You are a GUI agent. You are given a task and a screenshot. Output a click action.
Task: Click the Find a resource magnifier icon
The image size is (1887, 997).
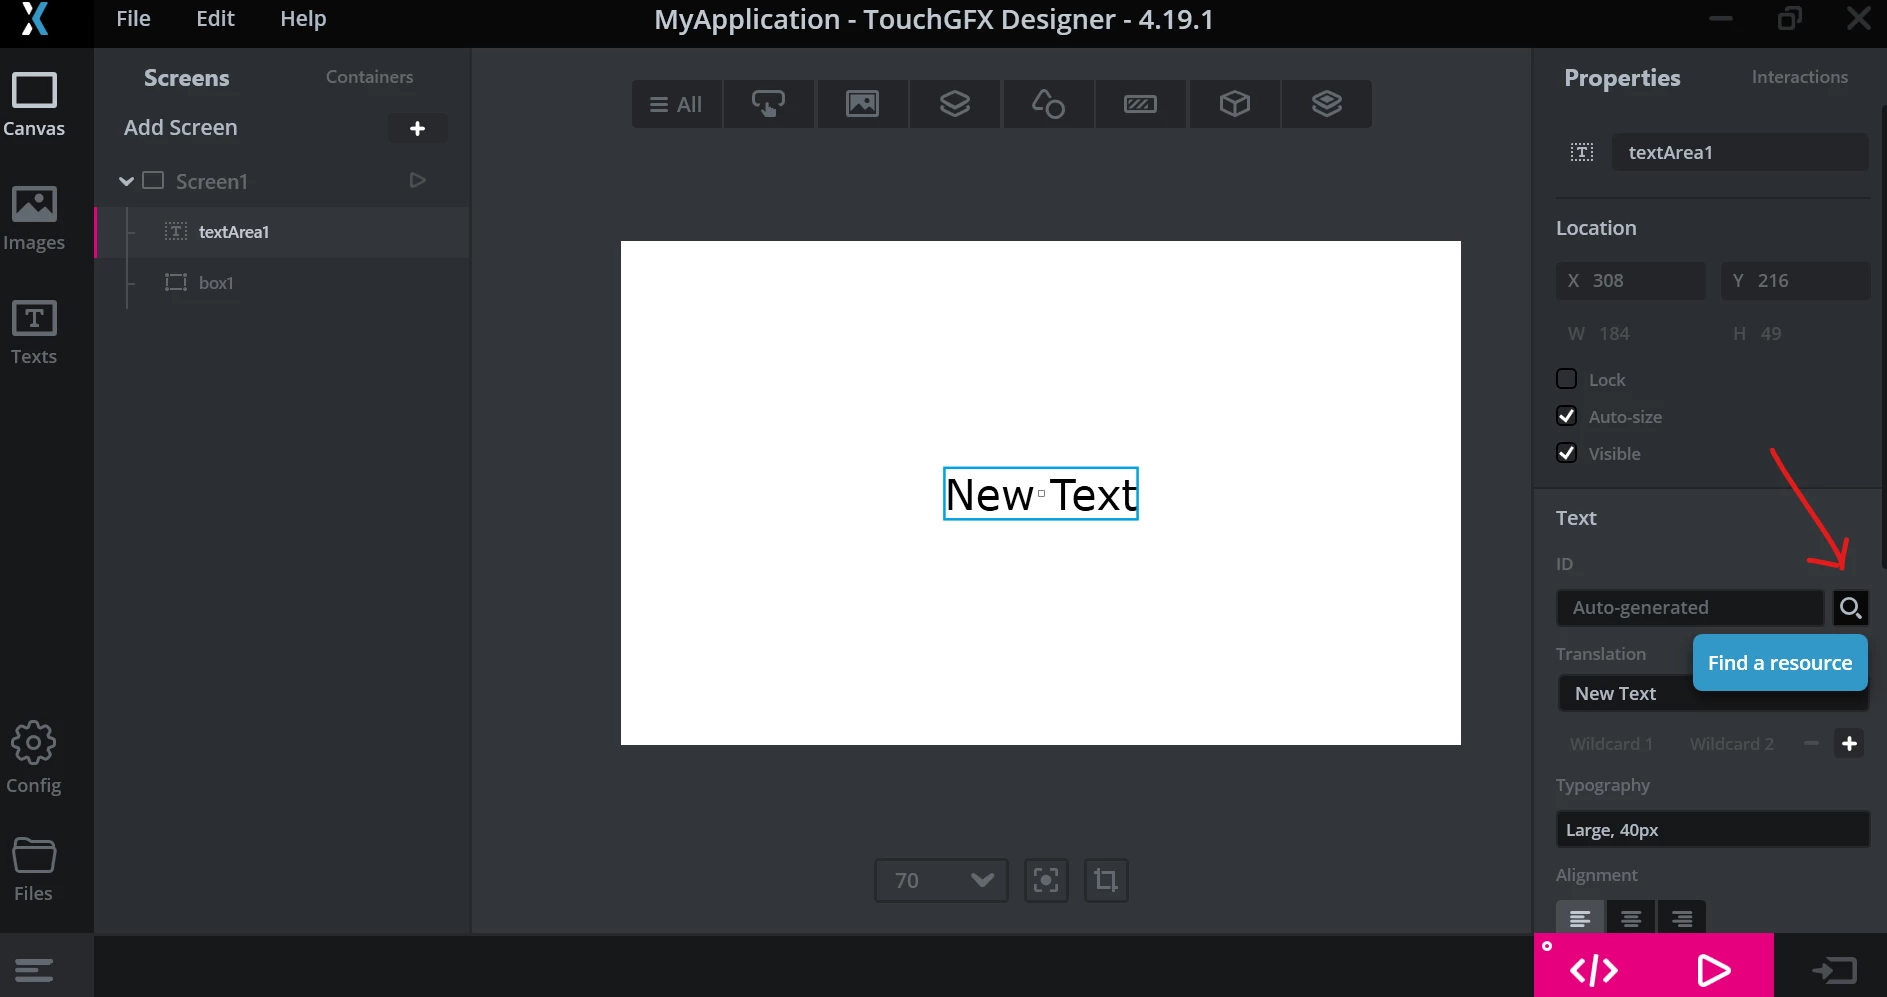point(1850,607)
